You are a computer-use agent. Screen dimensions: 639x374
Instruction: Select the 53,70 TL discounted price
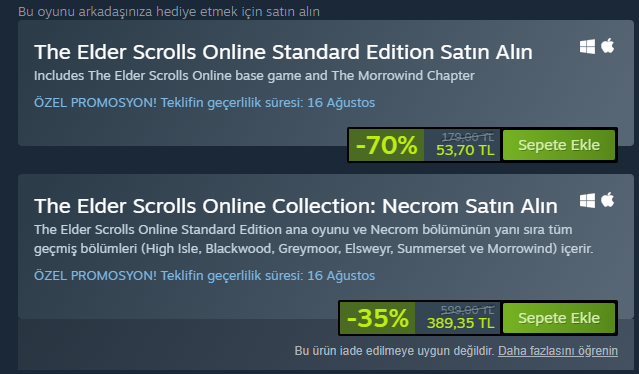coord(465,150)
